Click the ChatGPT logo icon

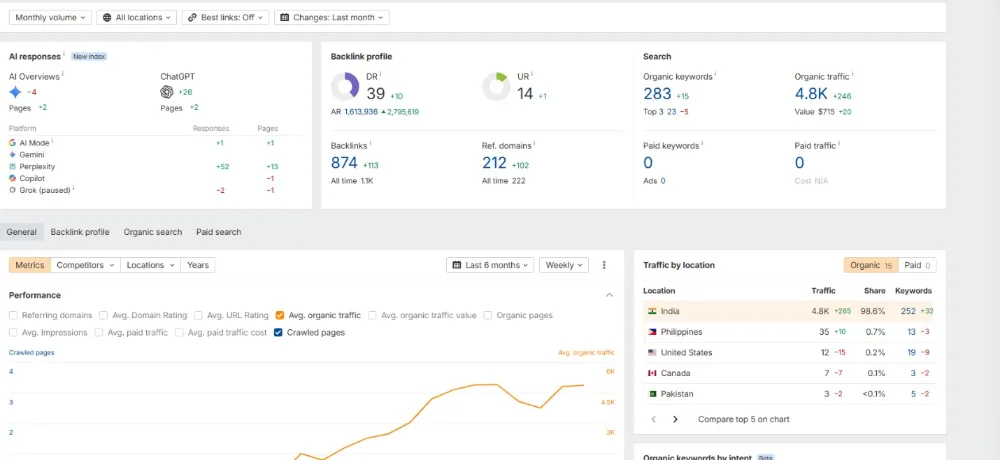click(x=167, y=92)
